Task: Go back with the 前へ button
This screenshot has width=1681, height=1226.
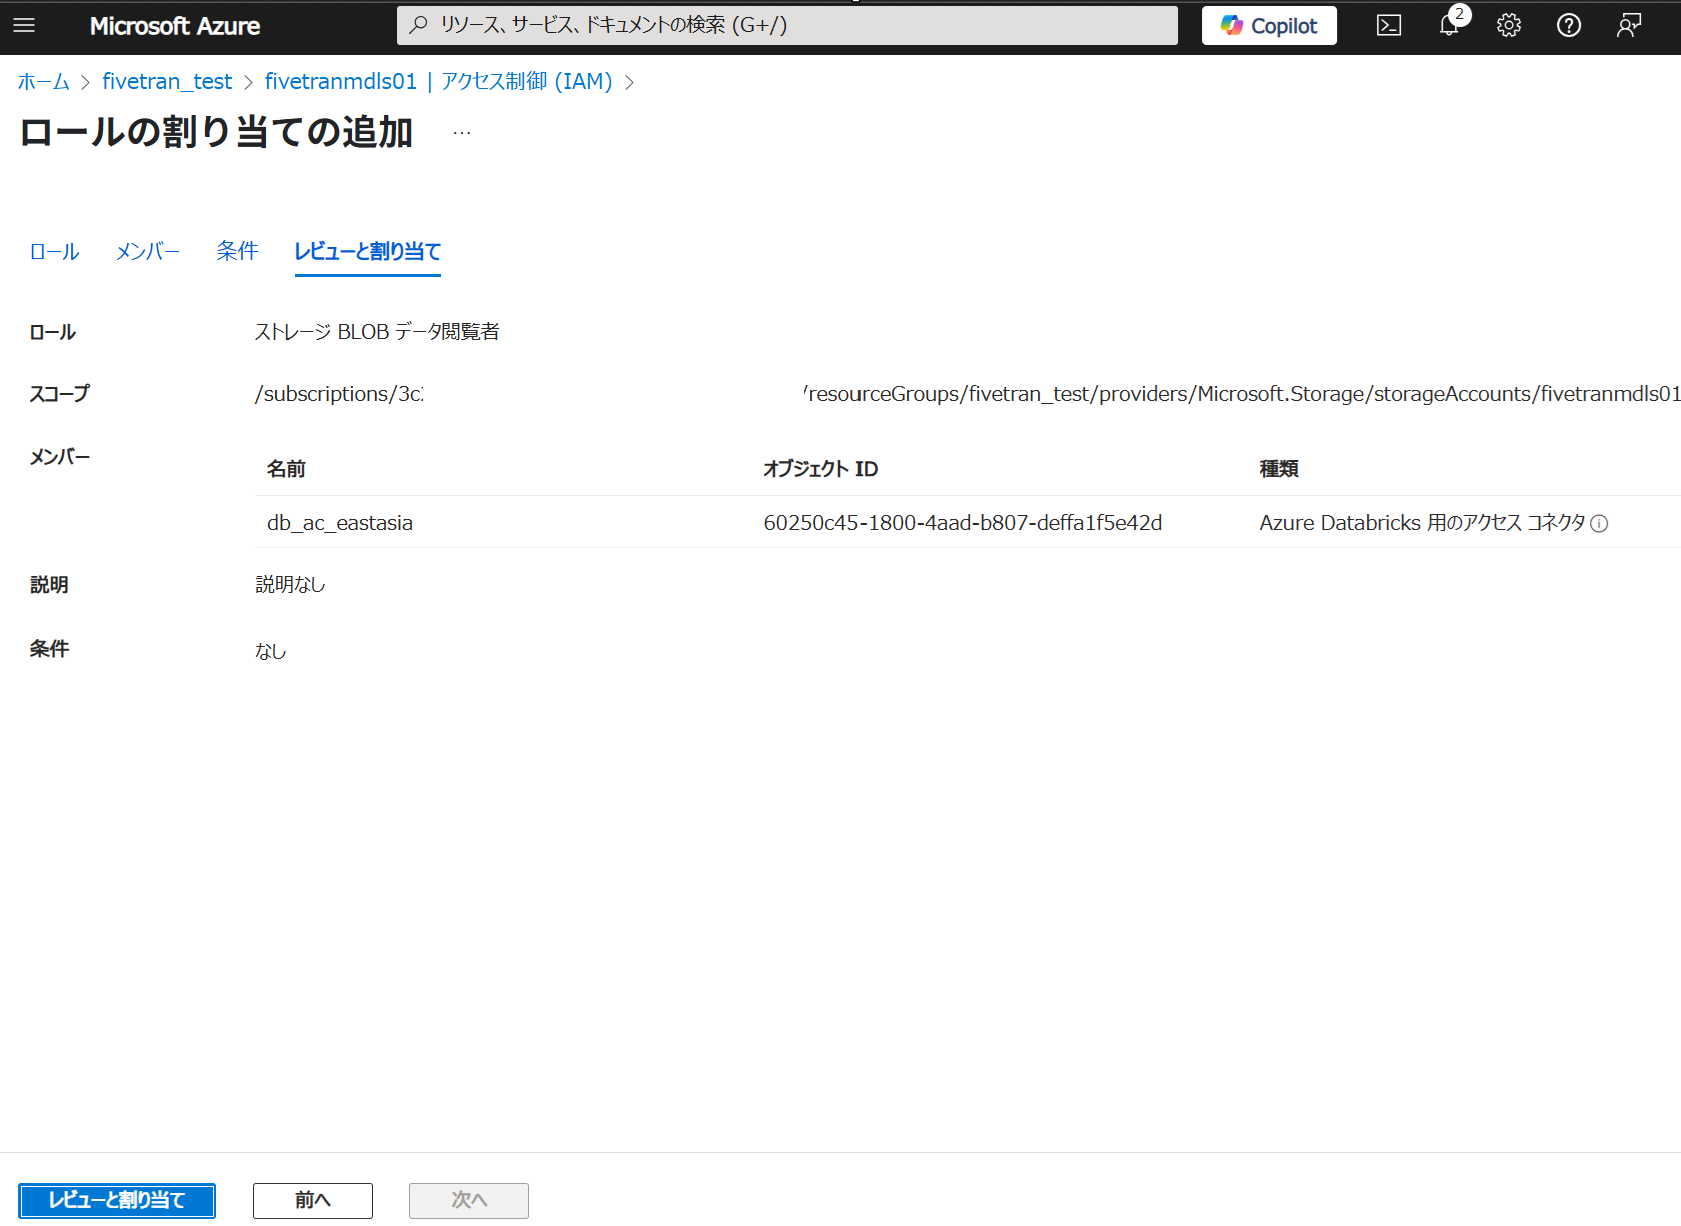Action: pos(313,1200)
